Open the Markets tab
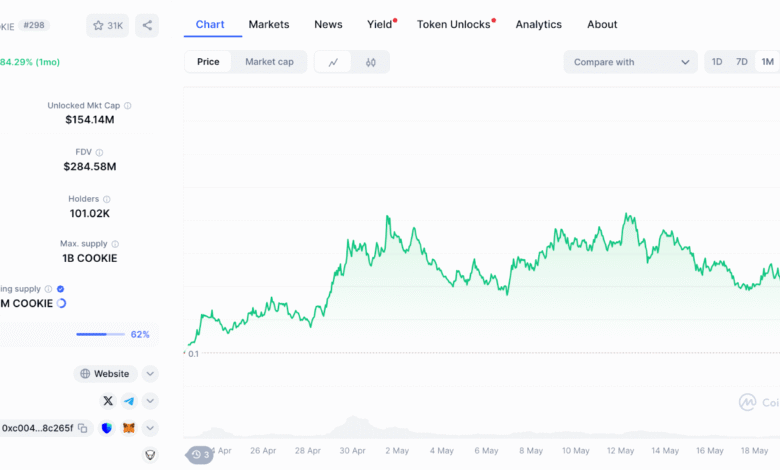The image size is (780, 470). [269, 24]
